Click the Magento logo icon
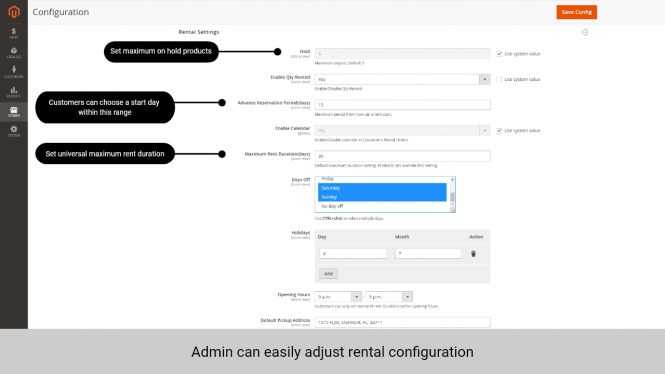This screenshot has width=665, height=374. [14, 12]
